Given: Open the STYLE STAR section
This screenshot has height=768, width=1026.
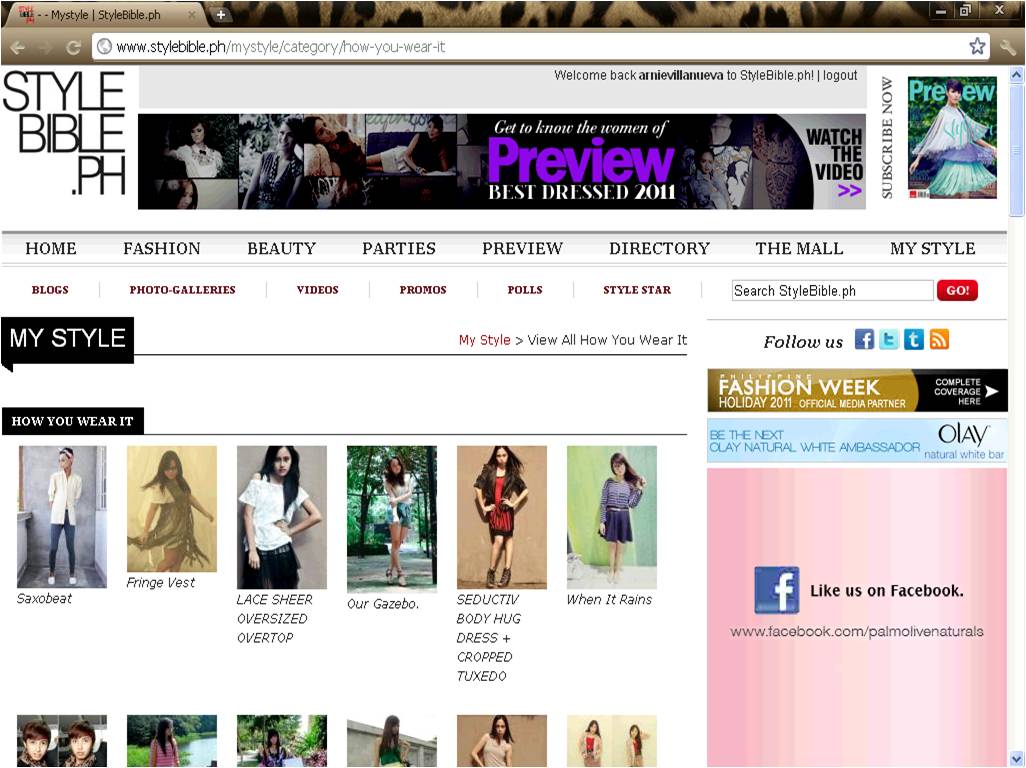Looking at the screenshot, I should pos(637,290).
